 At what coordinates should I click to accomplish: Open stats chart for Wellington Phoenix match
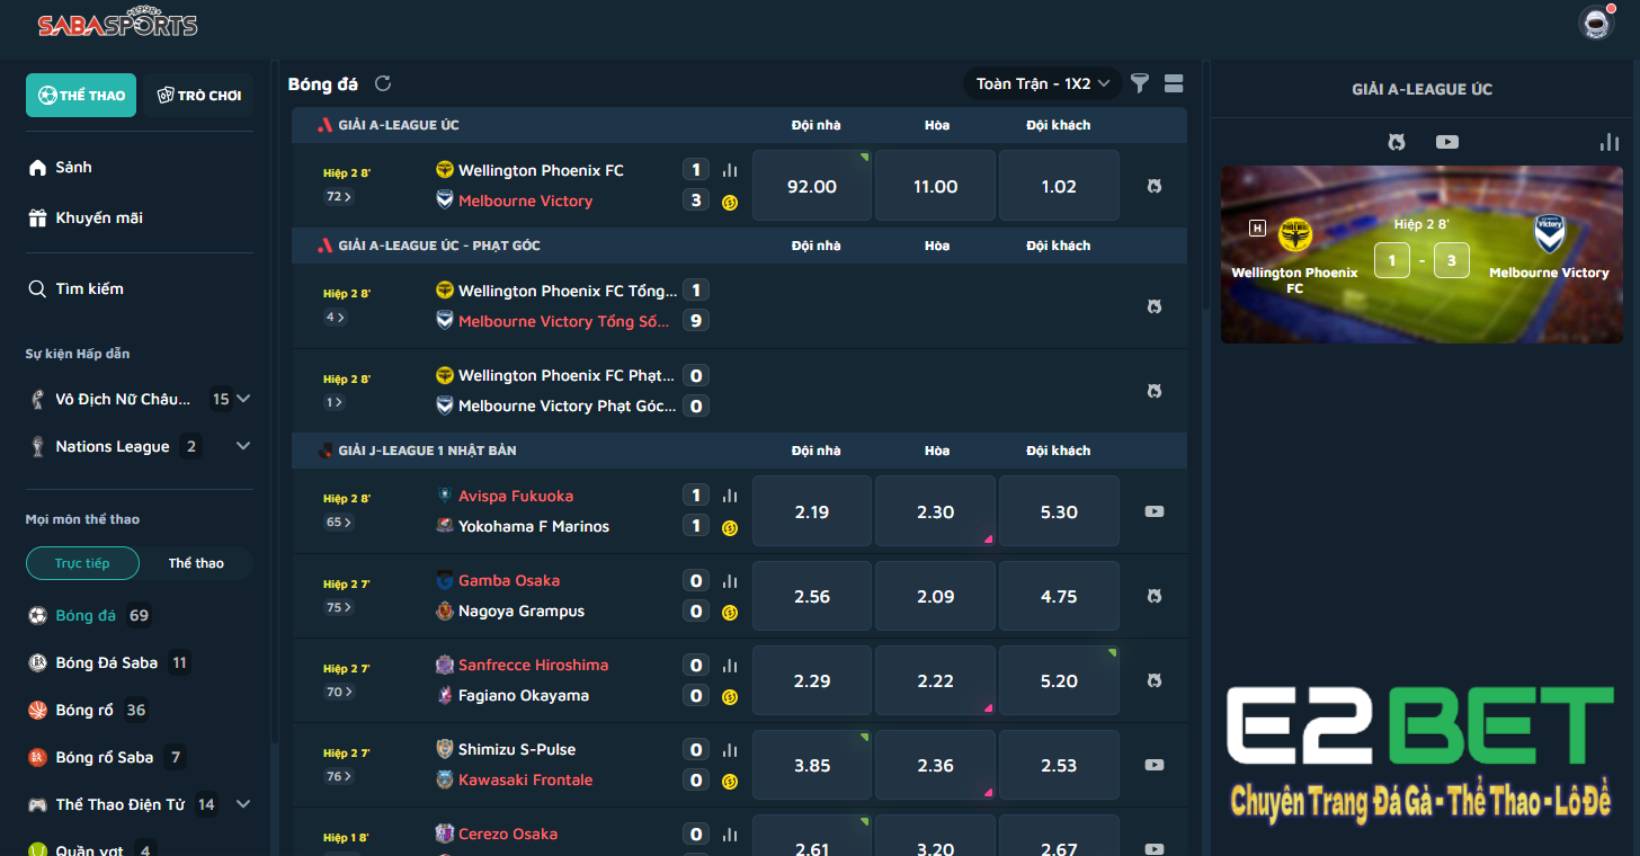730,170
